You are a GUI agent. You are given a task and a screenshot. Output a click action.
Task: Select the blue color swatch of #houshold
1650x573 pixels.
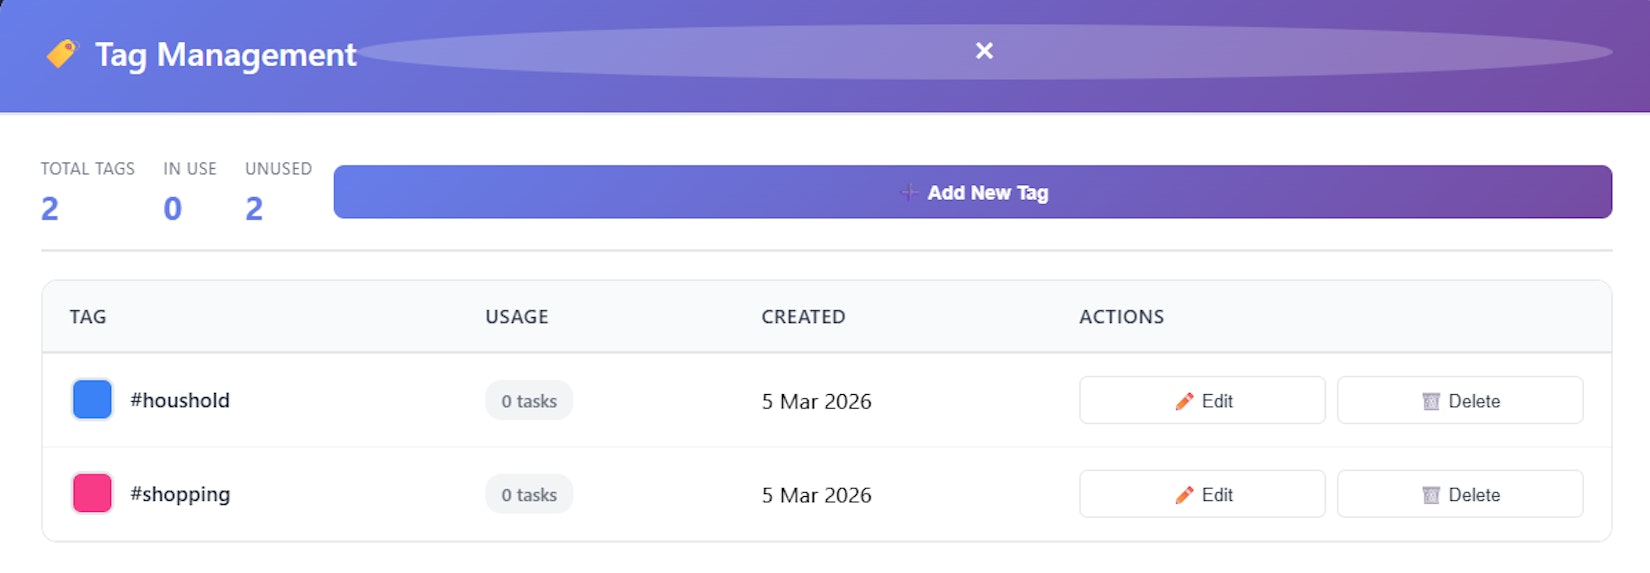click(x=92, y=400)
